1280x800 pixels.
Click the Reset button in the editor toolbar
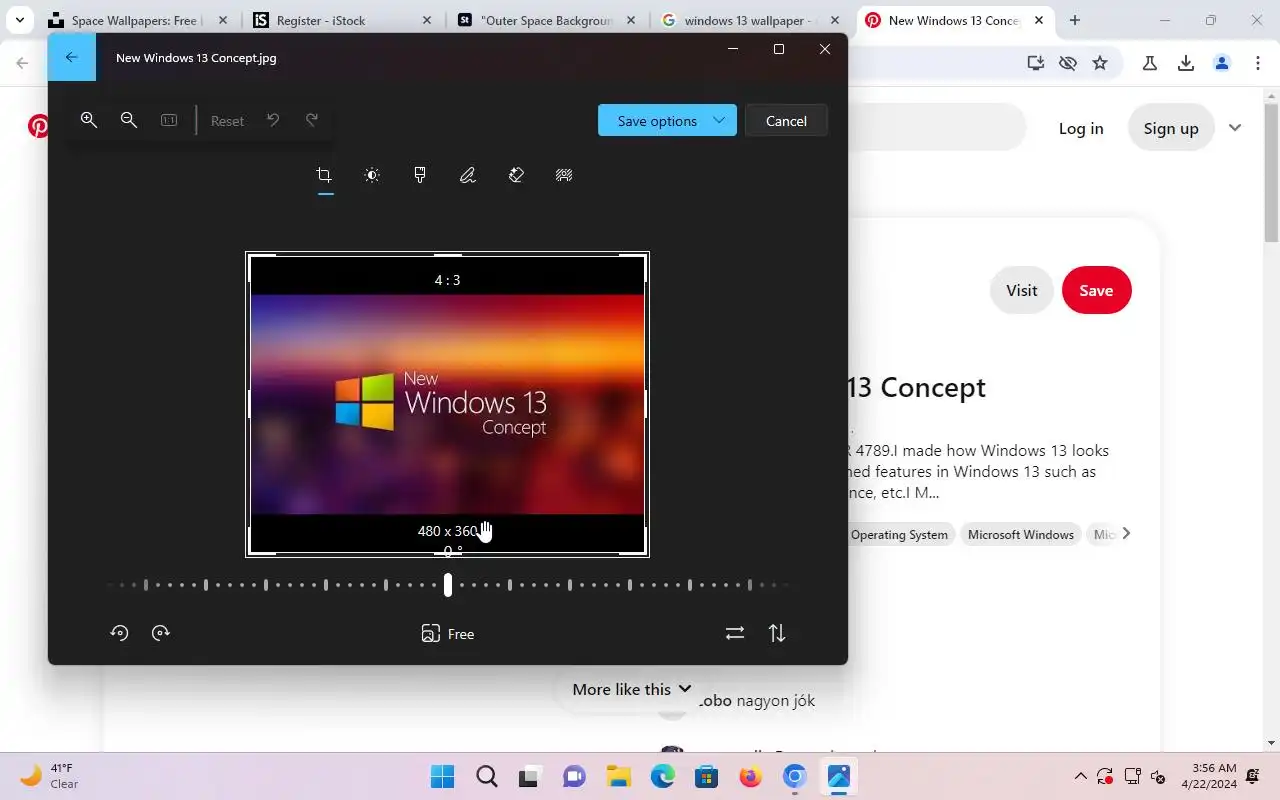coord(227,121)
